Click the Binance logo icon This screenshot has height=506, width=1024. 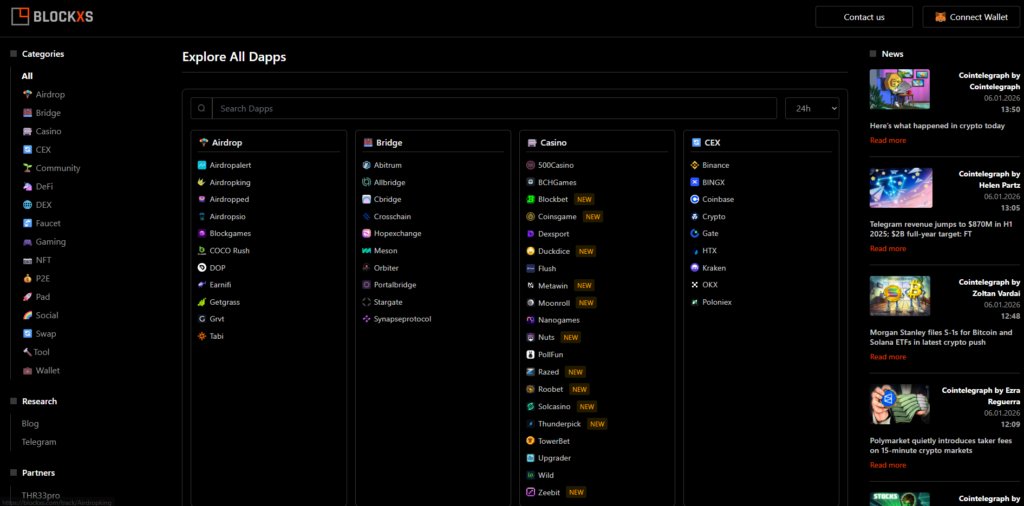point(694,165)
